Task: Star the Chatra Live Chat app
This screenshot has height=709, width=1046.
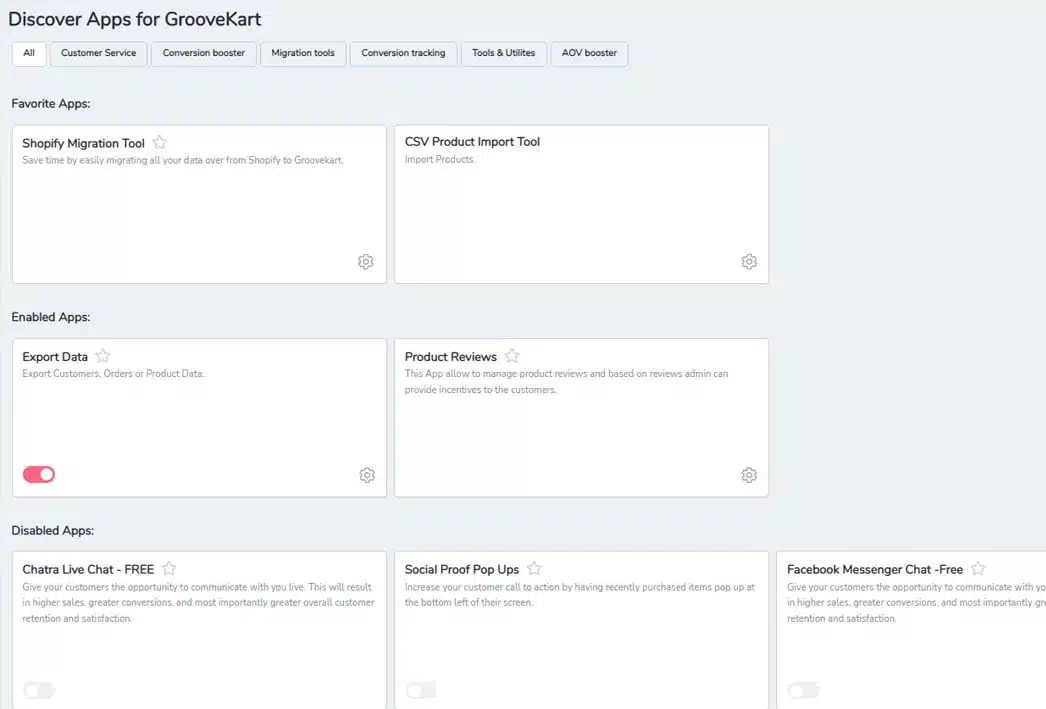Action: 169,569
